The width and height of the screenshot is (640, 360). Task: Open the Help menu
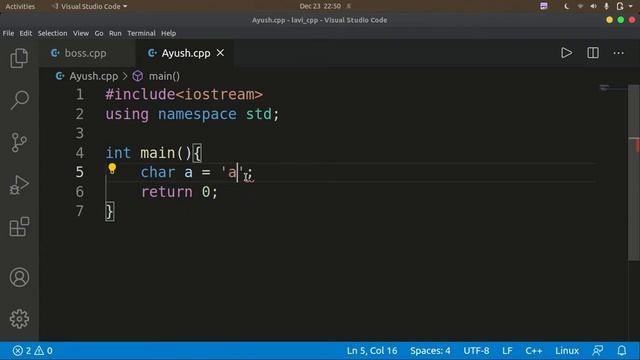click(x=168, y=33)
